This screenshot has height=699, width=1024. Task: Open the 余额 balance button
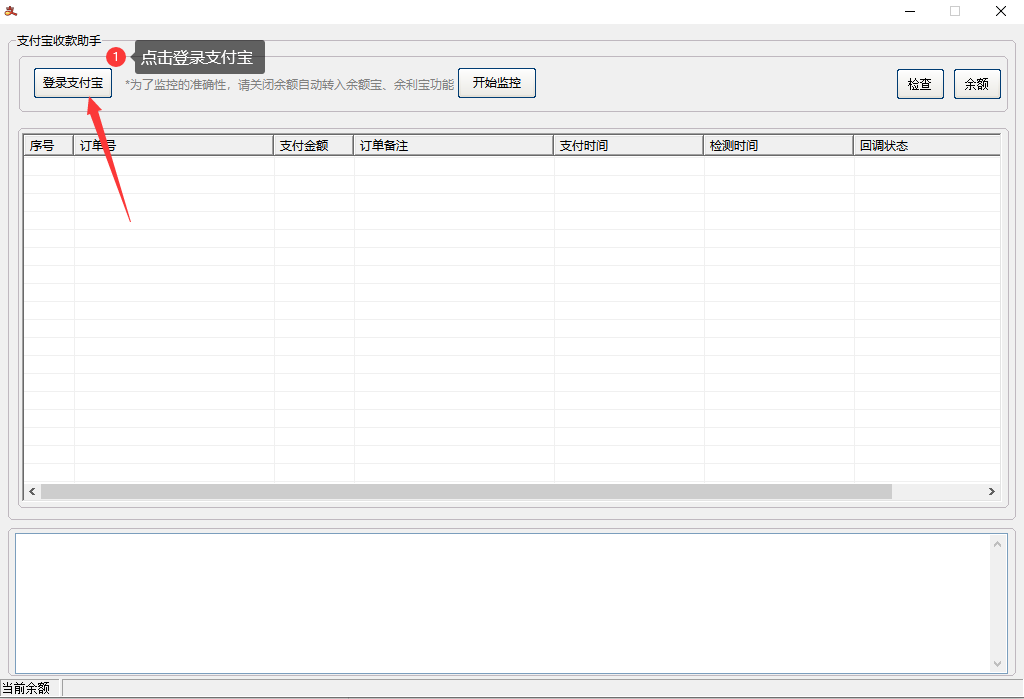(x=977, y=84)
